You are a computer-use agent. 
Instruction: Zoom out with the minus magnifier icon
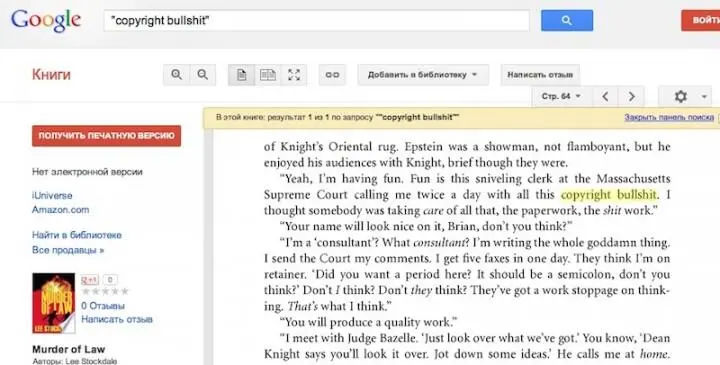pyautogui.click(x=202, y=74)
